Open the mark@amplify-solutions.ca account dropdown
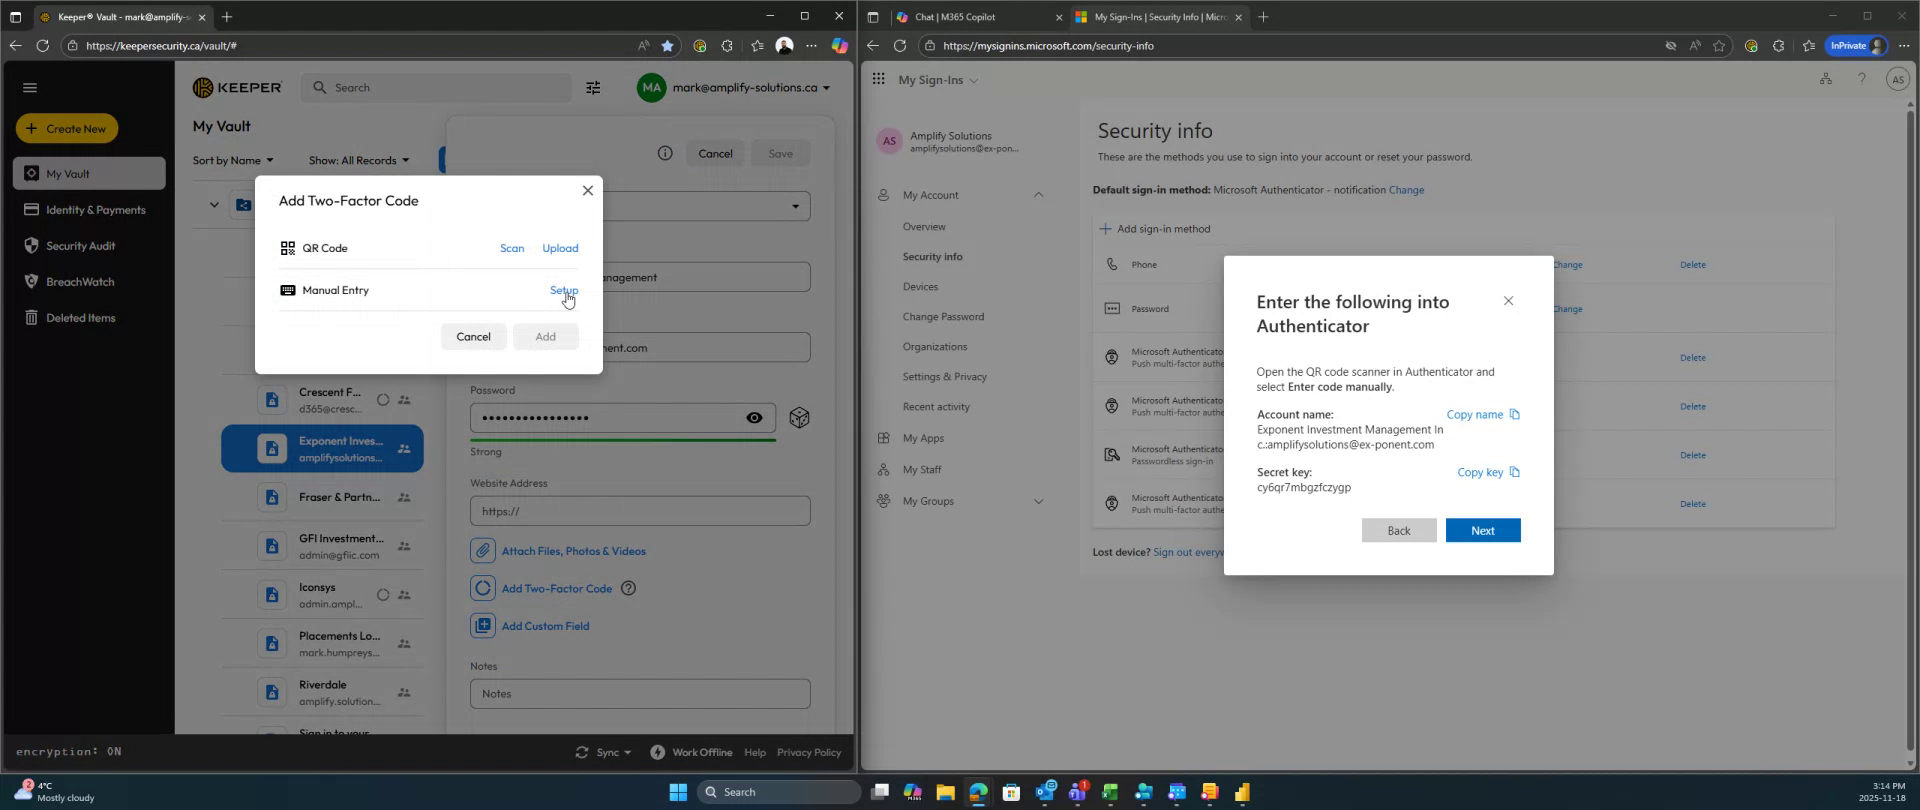 (x=734, y=88)
